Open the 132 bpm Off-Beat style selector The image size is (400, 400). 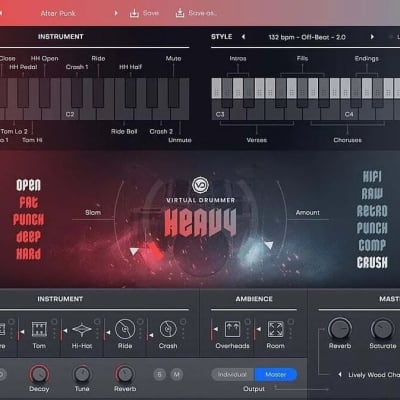coord(307,37)
